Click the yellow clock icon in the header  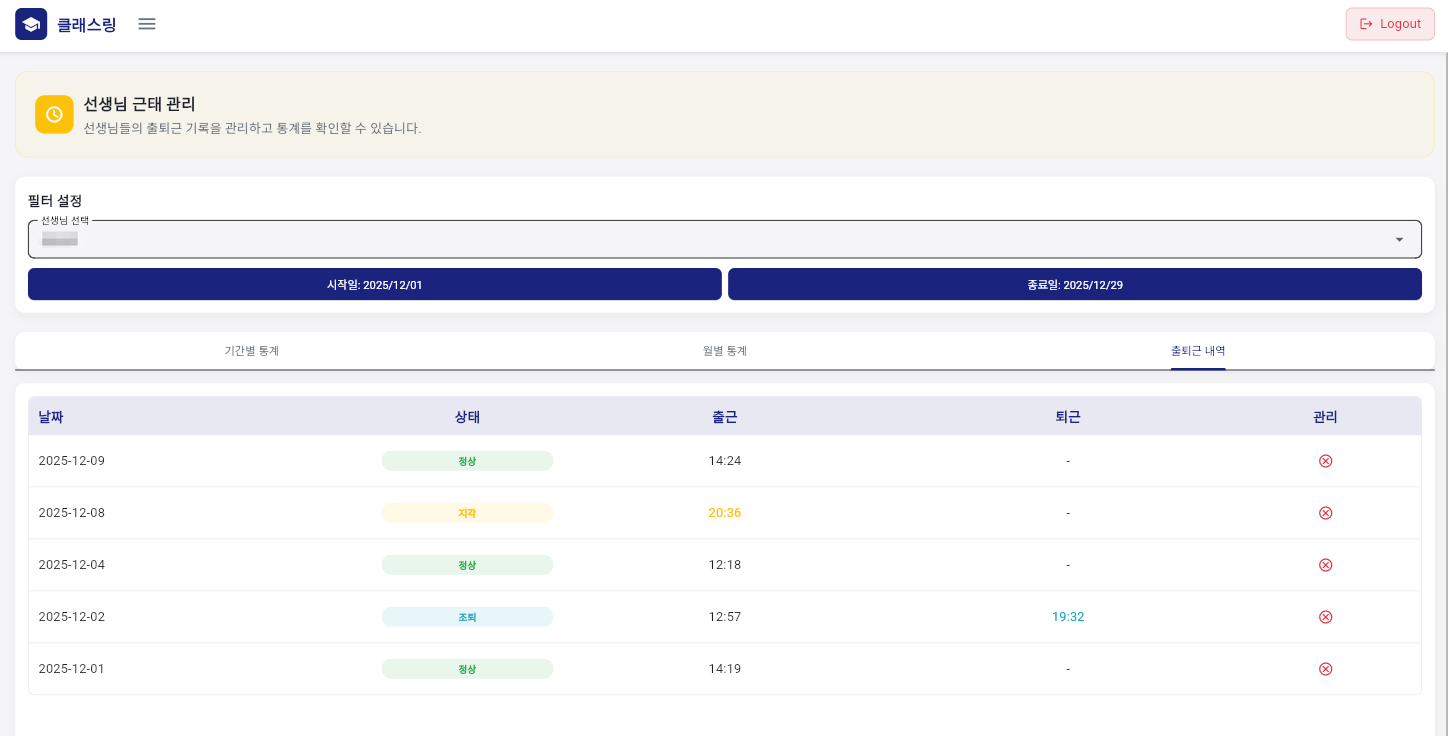pyautogui.click(x=54, y=114)
